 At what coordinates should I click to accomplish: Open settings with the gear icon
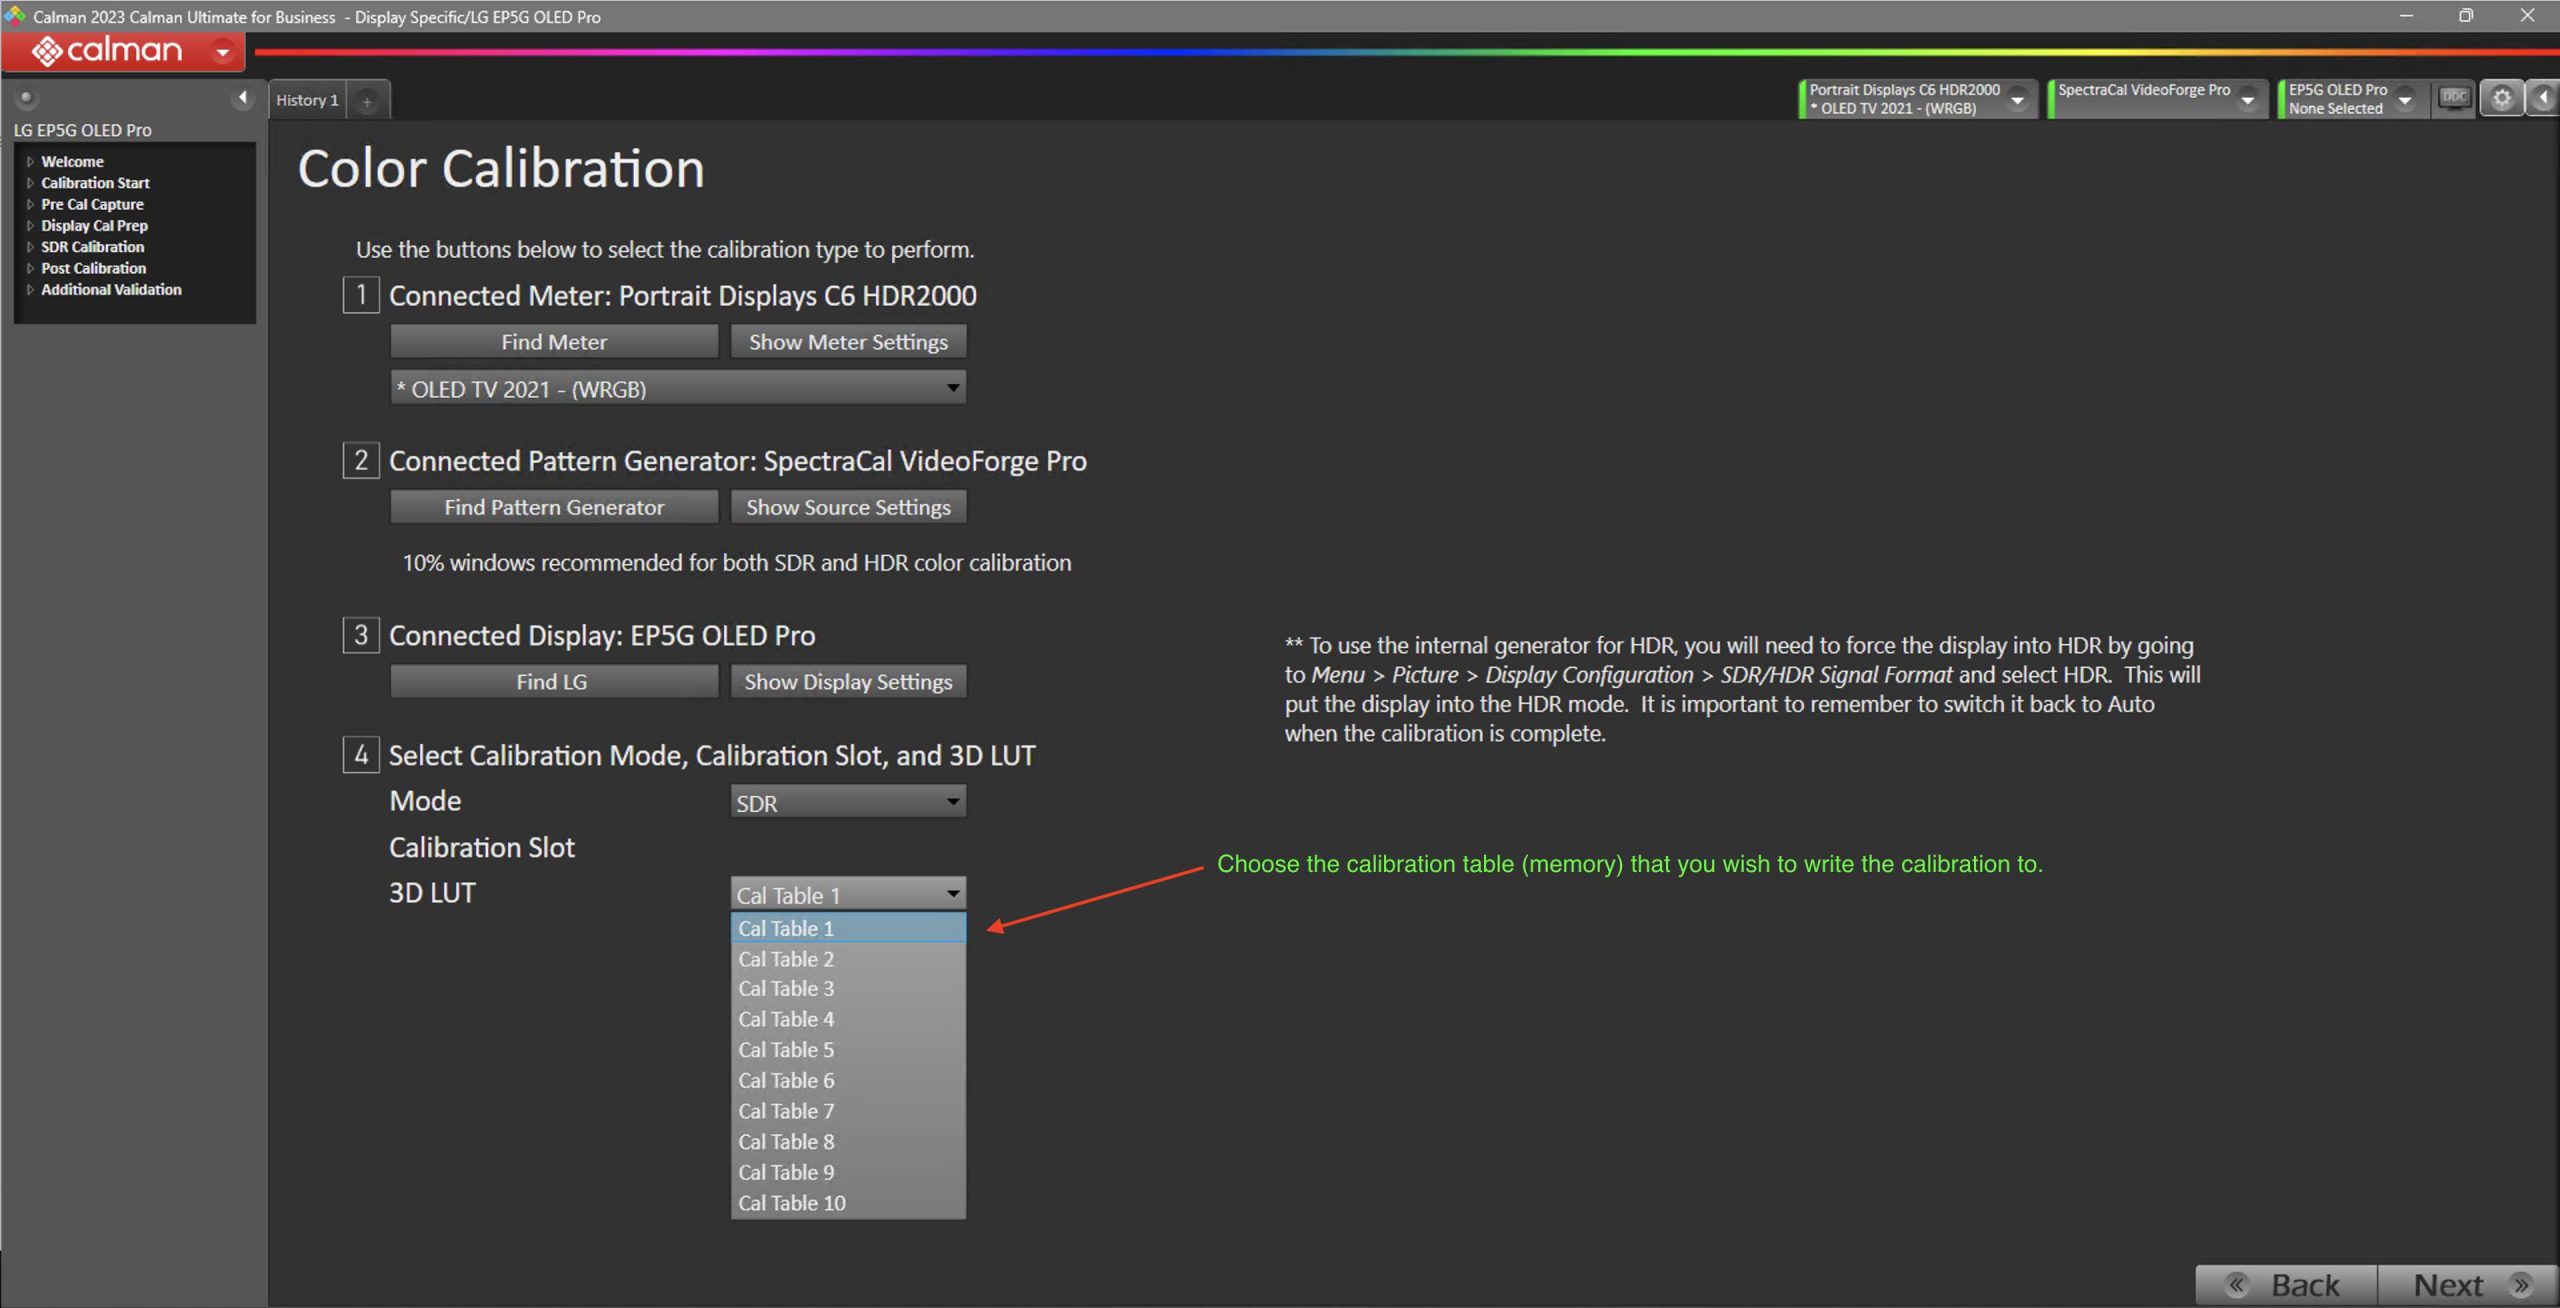click(2501, 98)
